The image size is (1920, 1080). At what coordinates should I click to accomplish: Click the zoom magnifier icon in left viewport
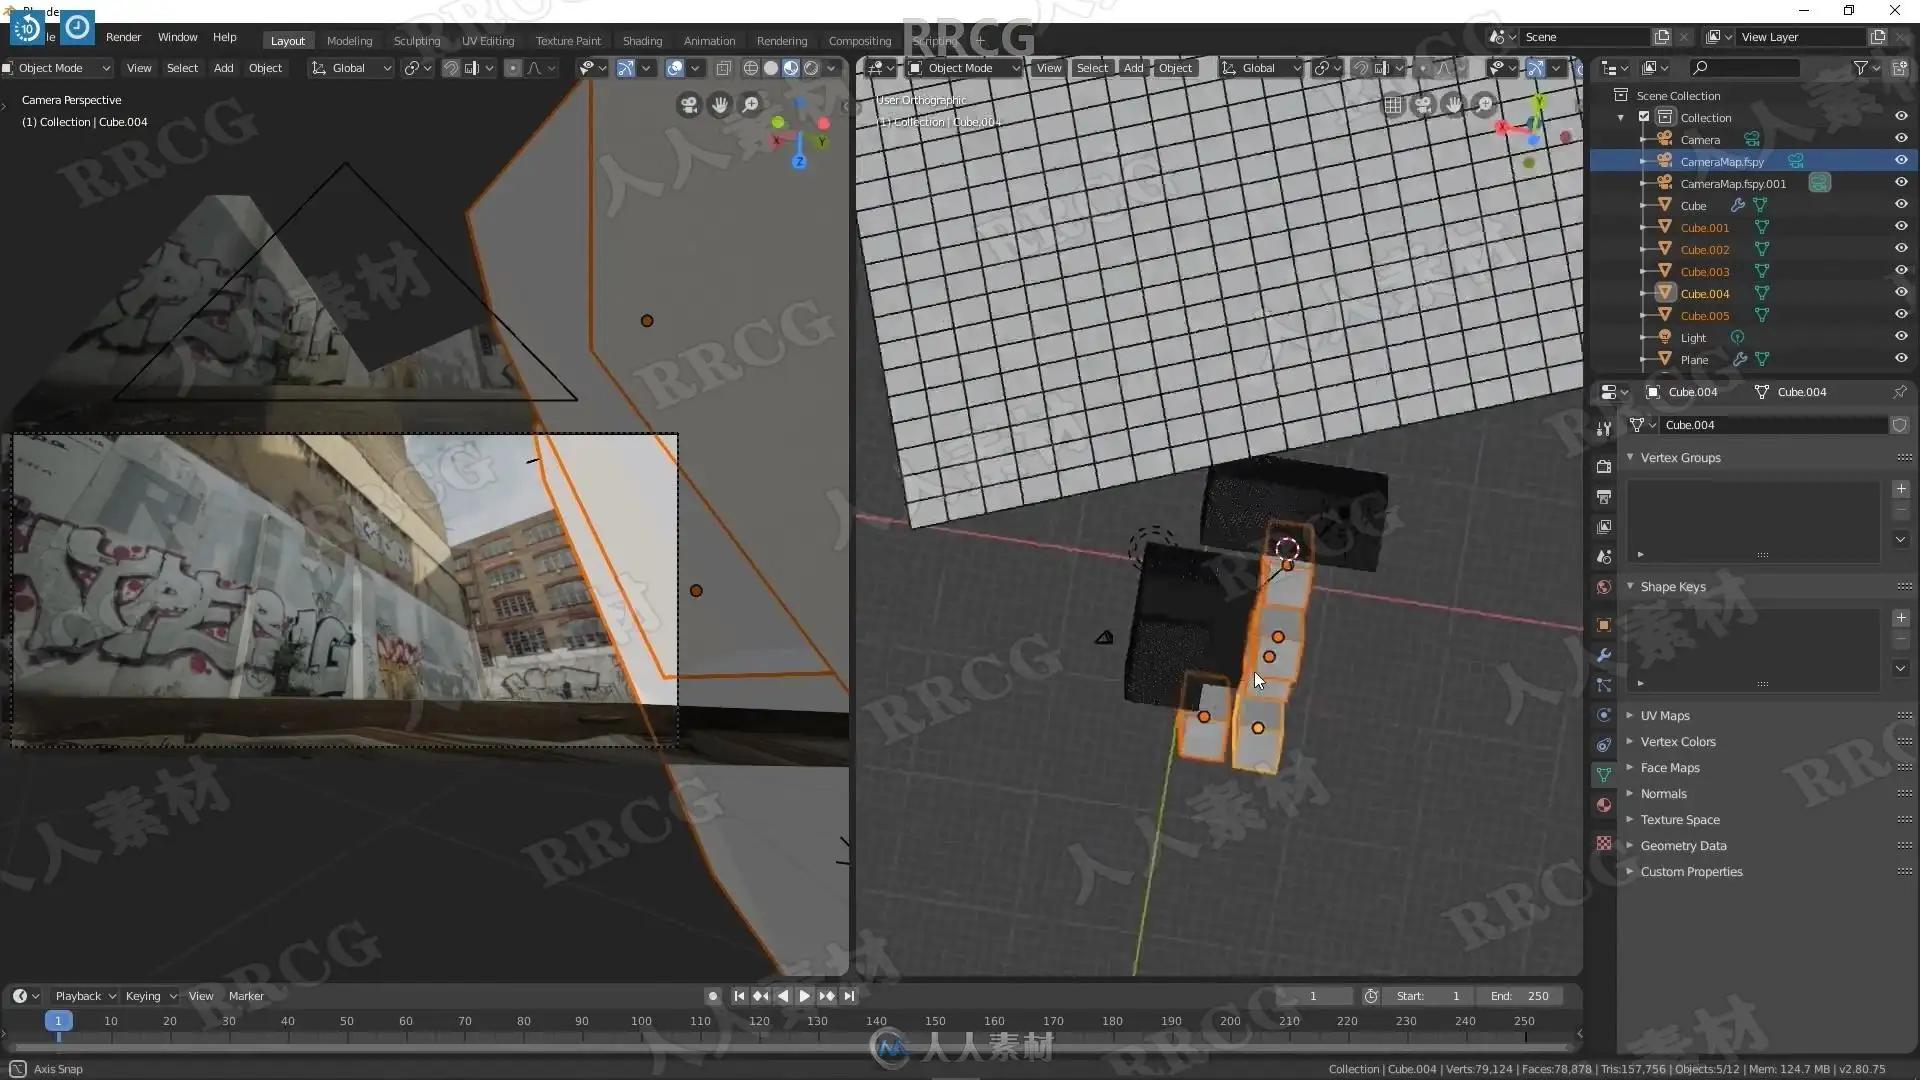click(x=751, y=105)
